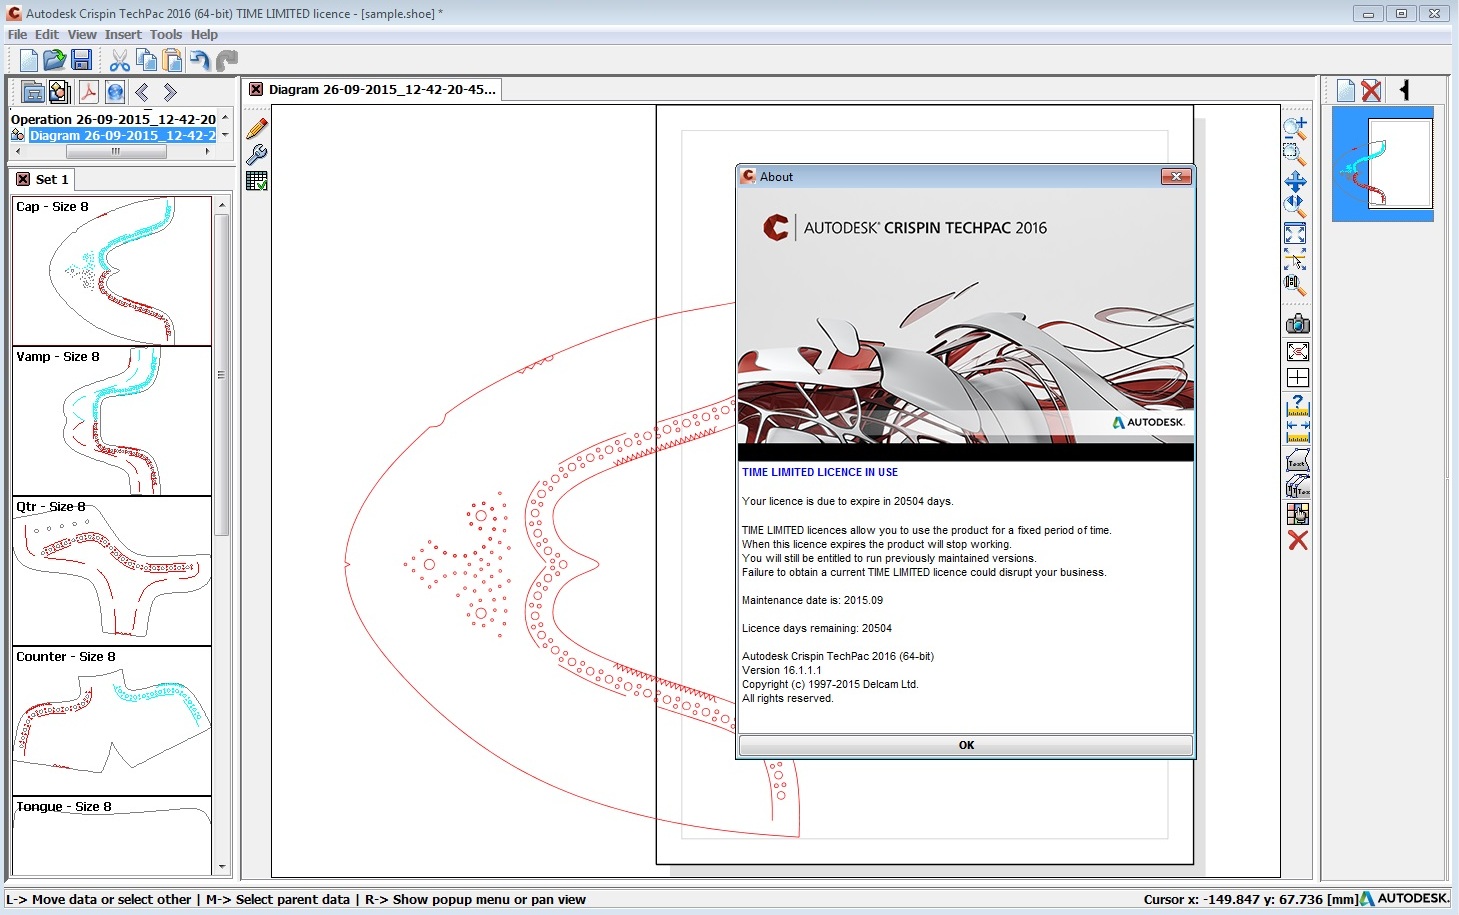Select the Vamp - Size 8 pattern thumbnail
This screenshot has height=915, width=1459.
(112, 421)
